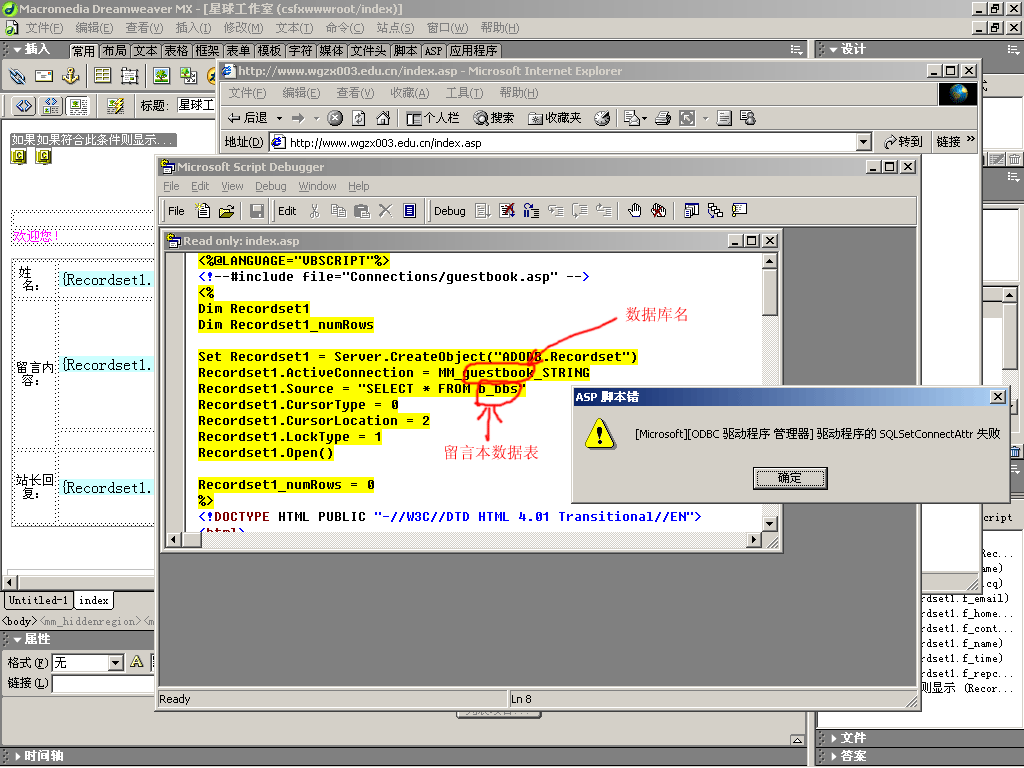Click the Save icon in Script Debugger toolbar

[x=257, y=211]
